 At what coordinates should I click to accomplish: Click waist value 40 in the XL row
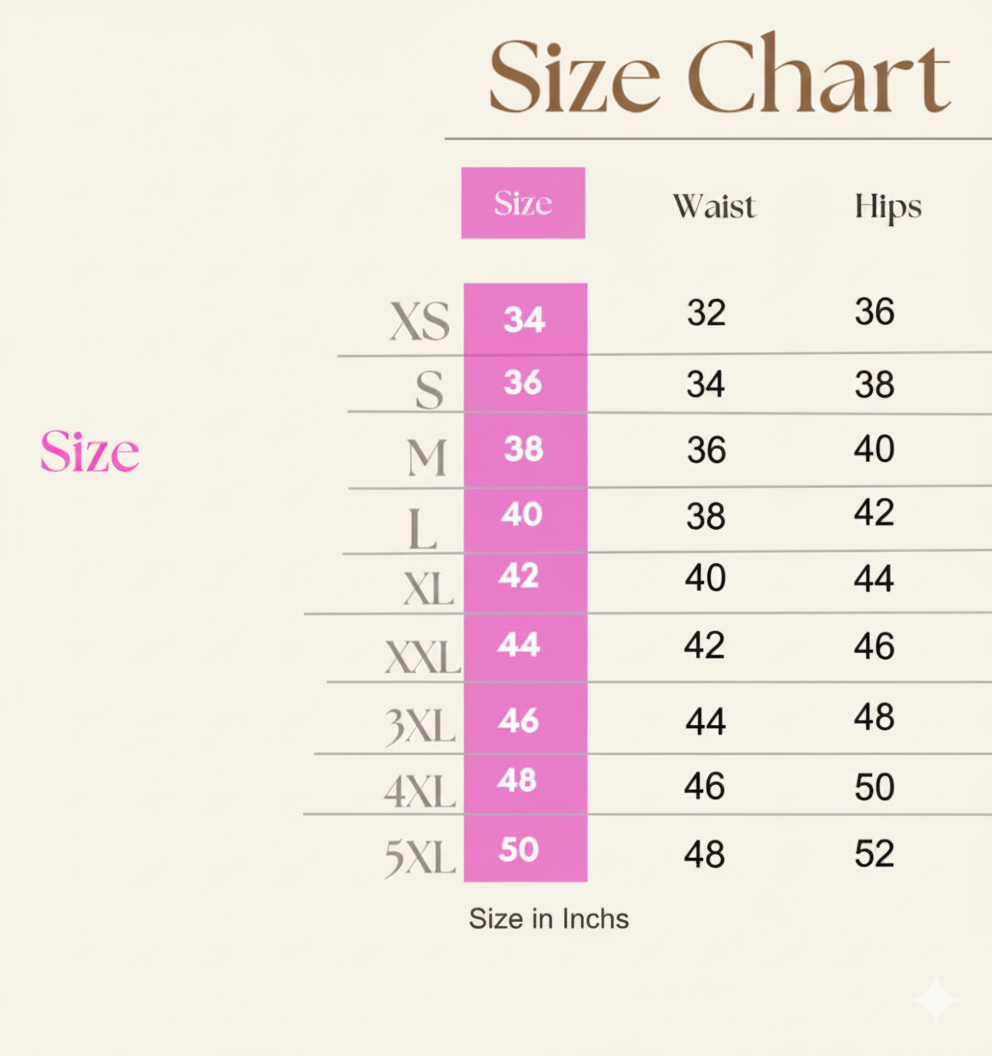[705, 578]
